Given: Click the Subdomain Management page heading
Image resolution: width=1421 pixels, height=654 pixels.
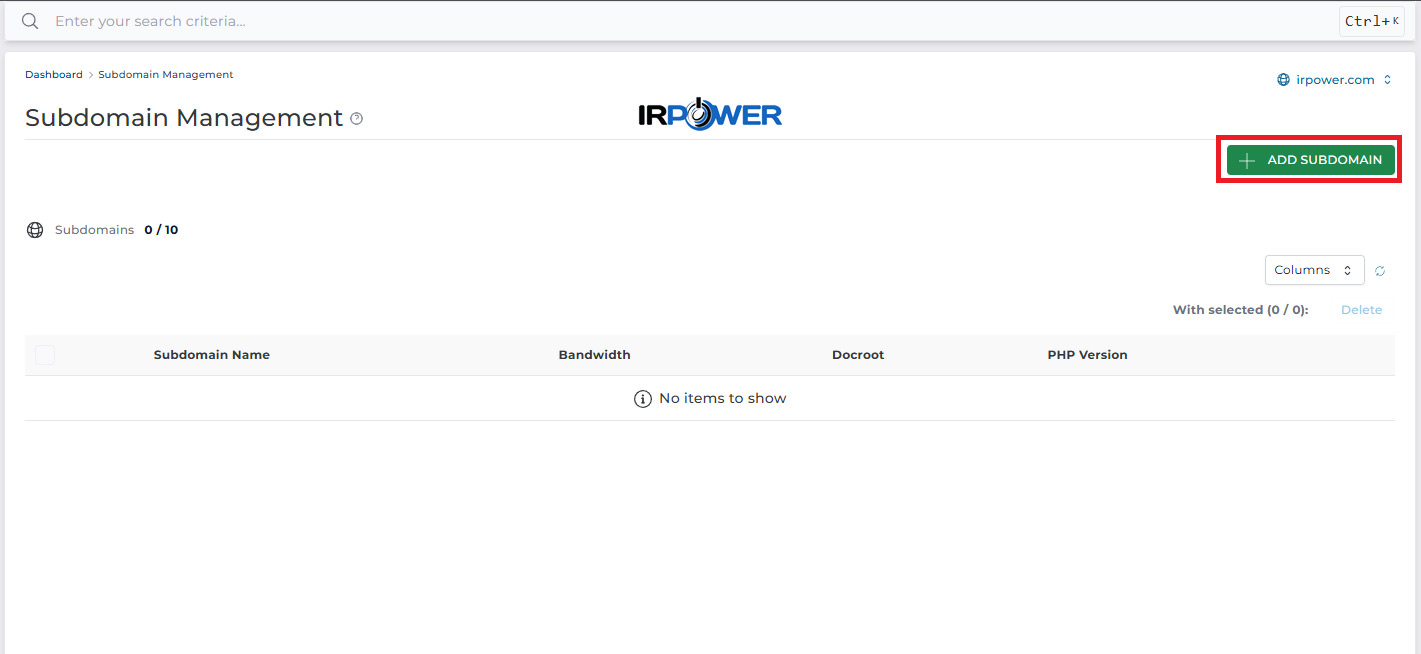Looking at the screenshot, I should (184, 118).
